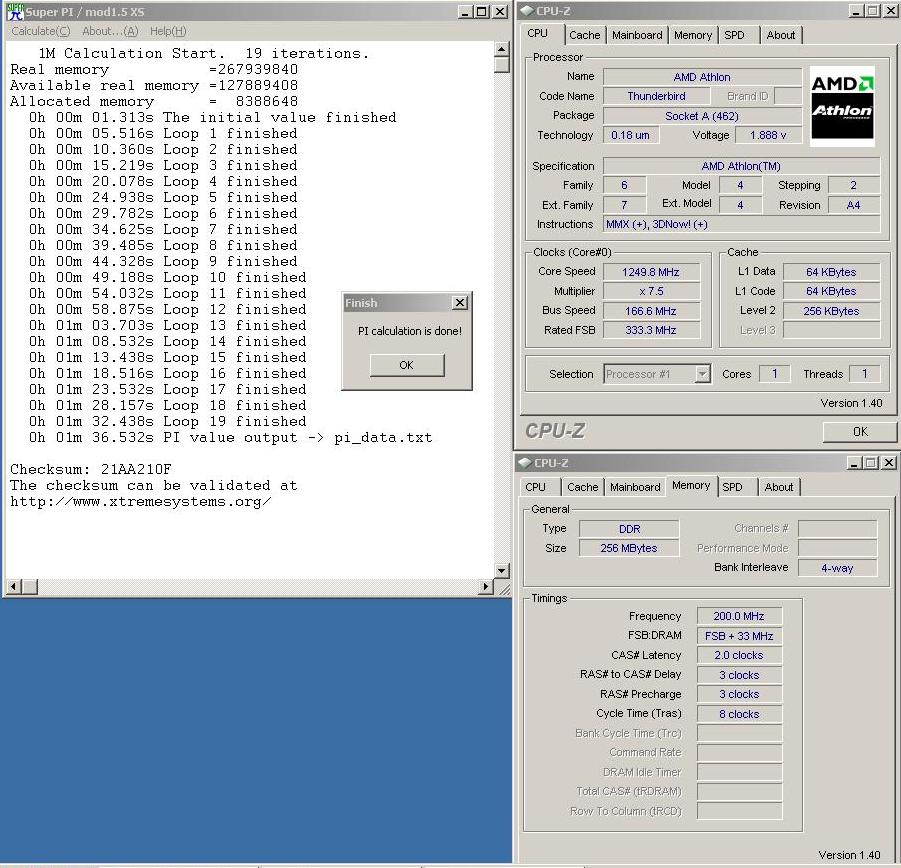Switch to Mainboard tab in upper CPU-Z
This screenshot has width=901, height=868.
pyautogui.click(x=637, y=35)
